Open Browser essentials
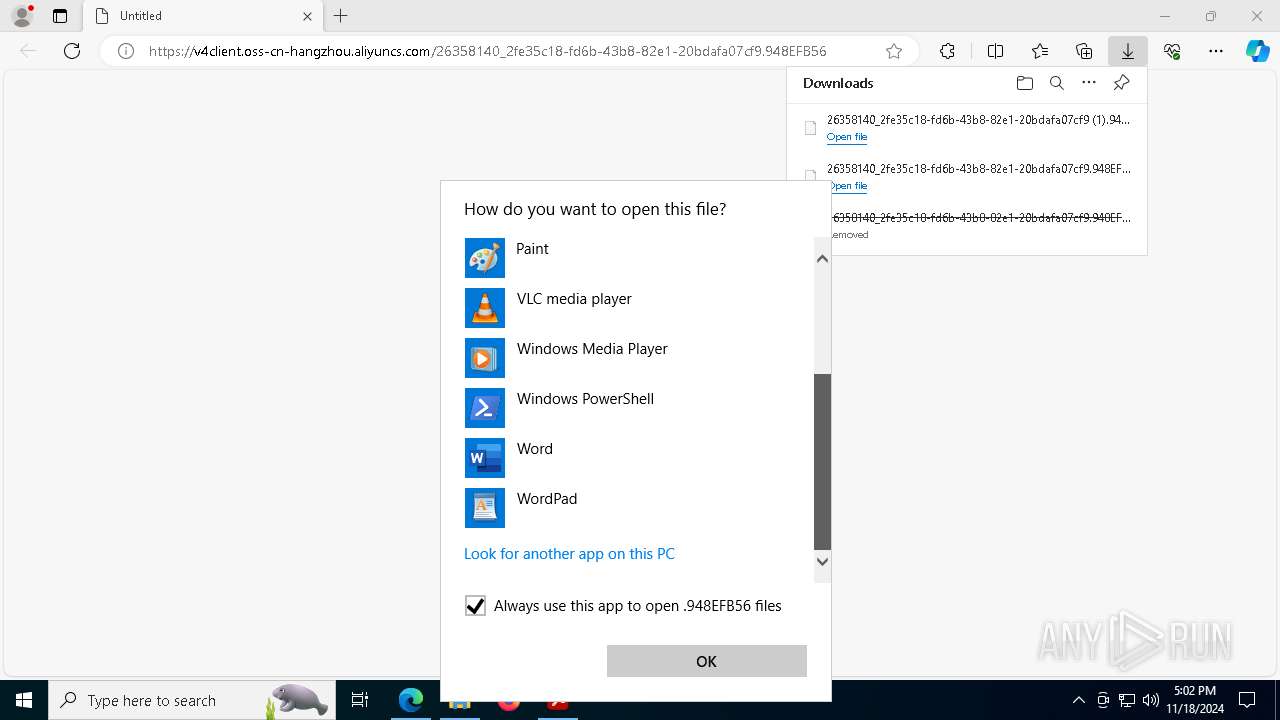 [x=1172, y=51]
